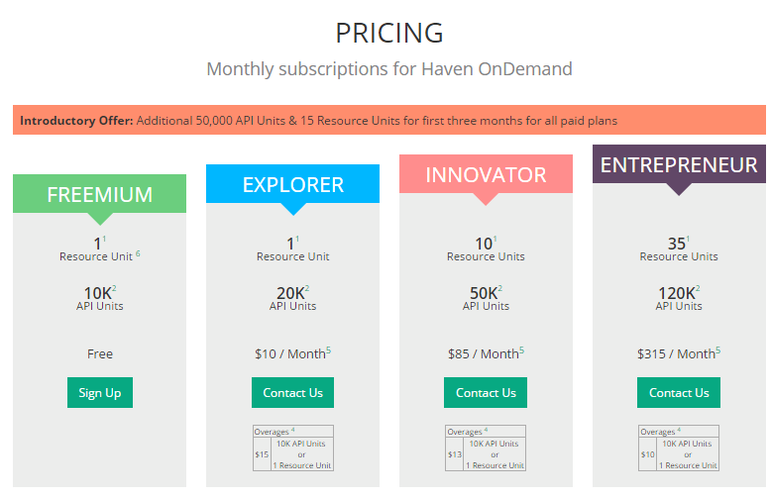Screen dimensions: 770x498
Task: Open footnote 2 beside 10K API Units
Action: (114, 288)
